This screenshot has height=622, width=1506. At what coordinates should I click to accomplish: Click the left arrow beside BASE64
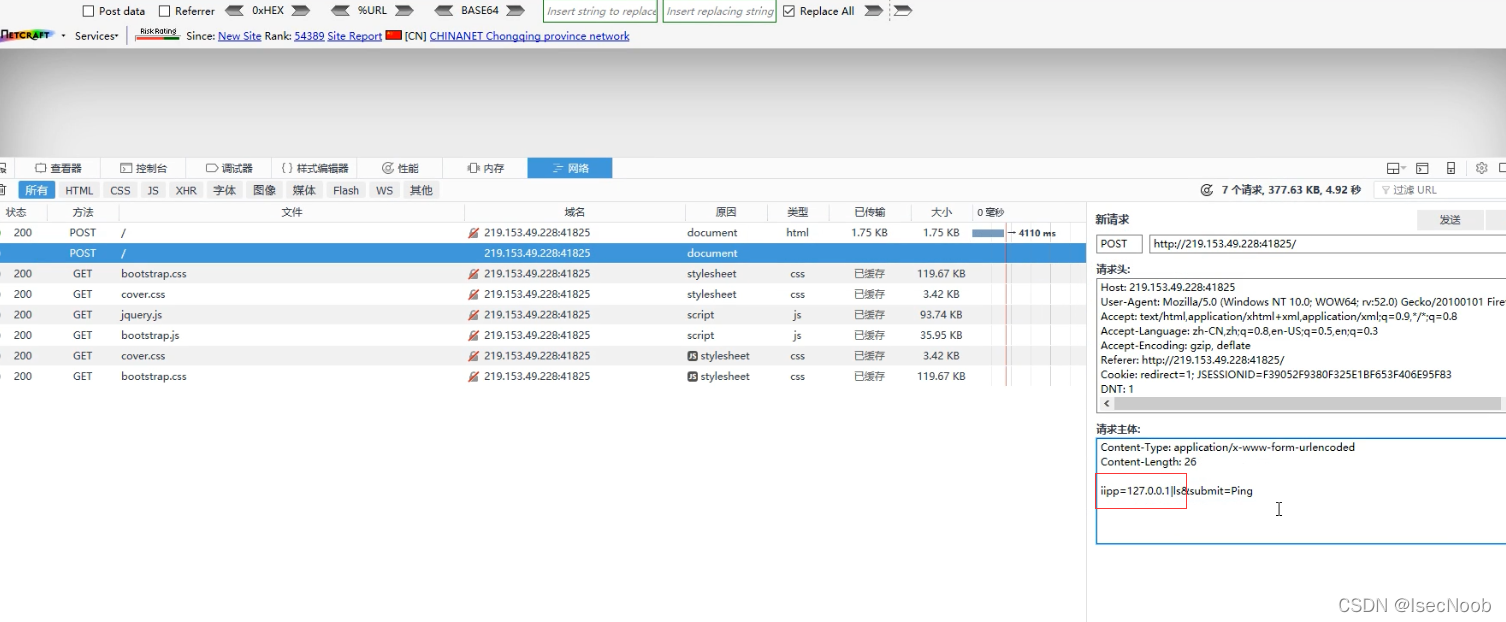[x=445, y=11]
